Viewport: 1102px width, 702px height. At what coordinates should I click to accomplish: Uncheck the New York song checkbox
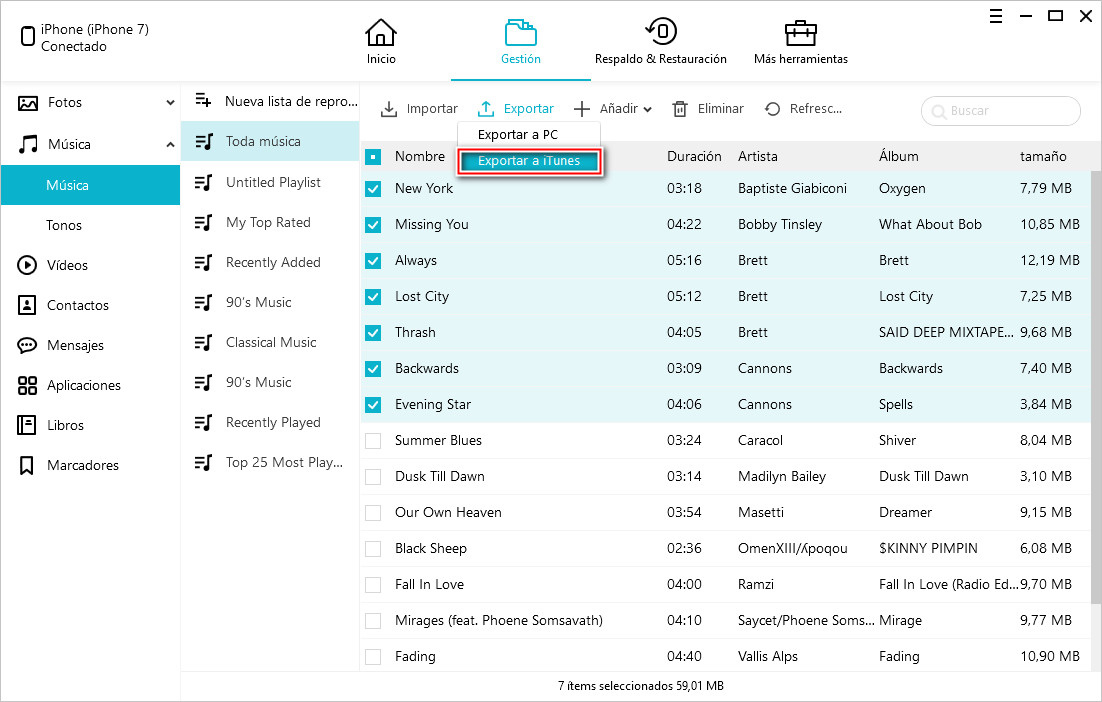click(x=373, y=189)
